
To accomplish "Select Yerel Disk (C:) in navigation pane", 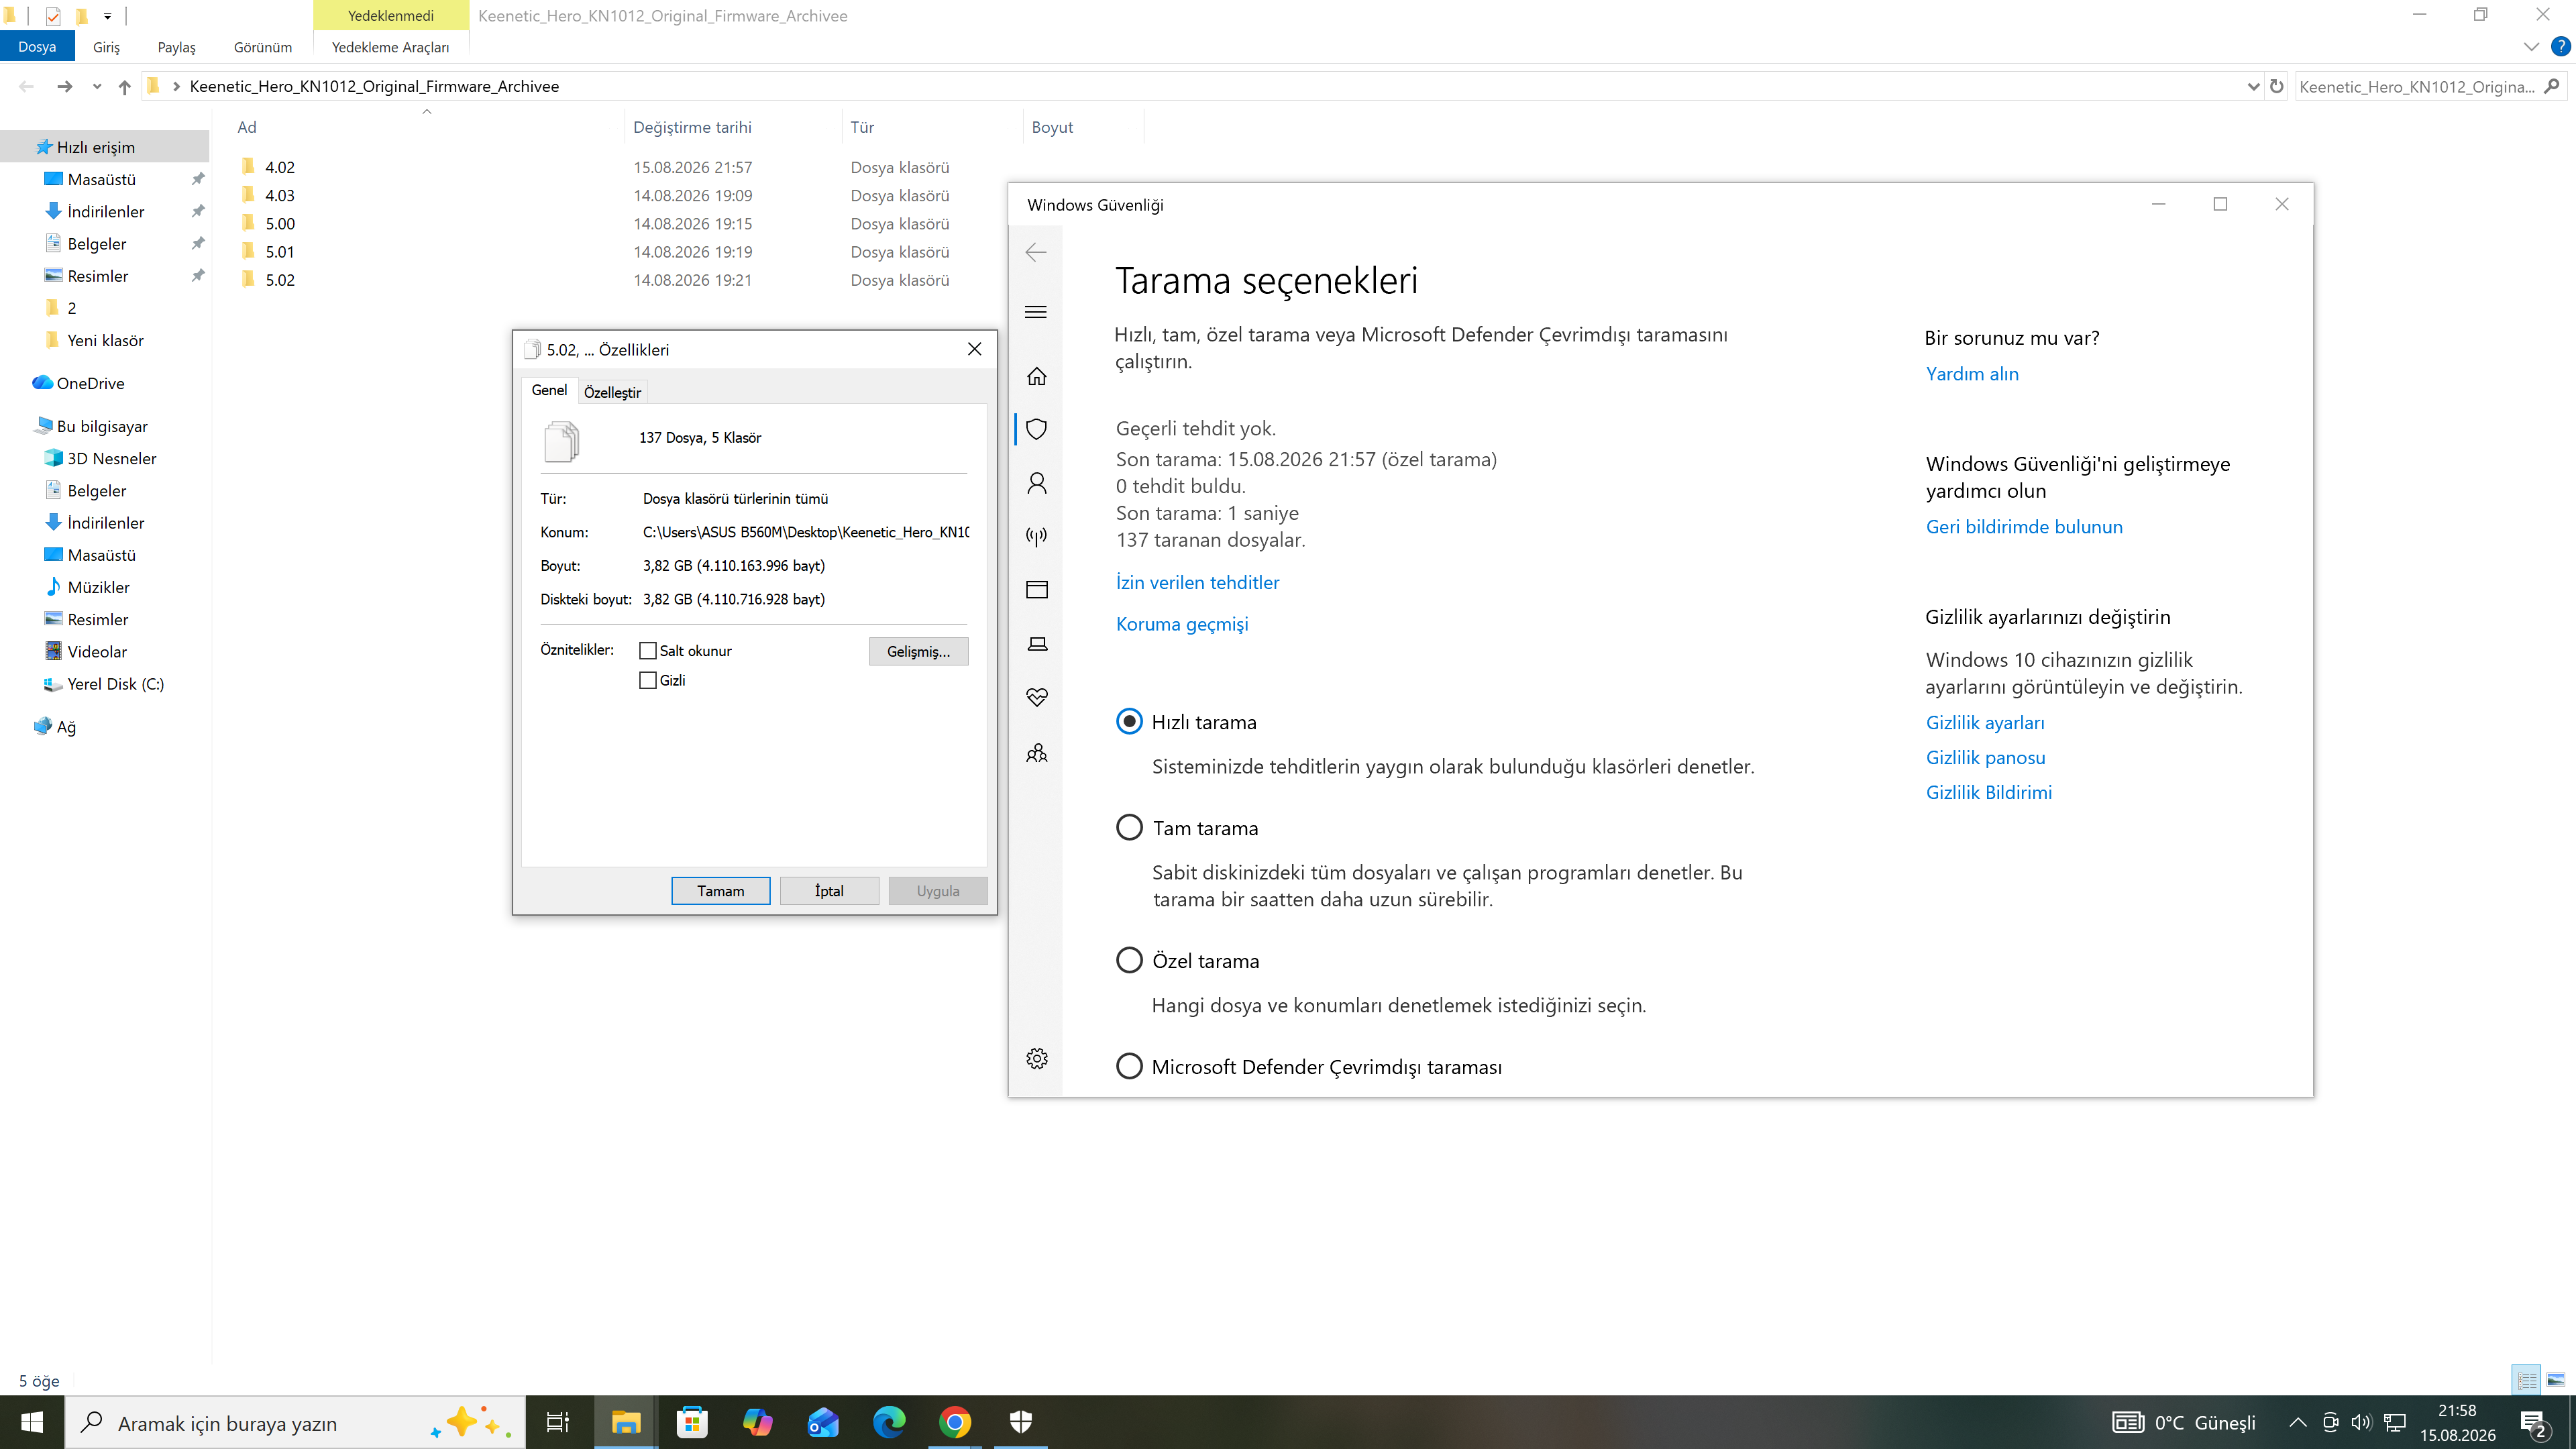I will click(115, 684).
